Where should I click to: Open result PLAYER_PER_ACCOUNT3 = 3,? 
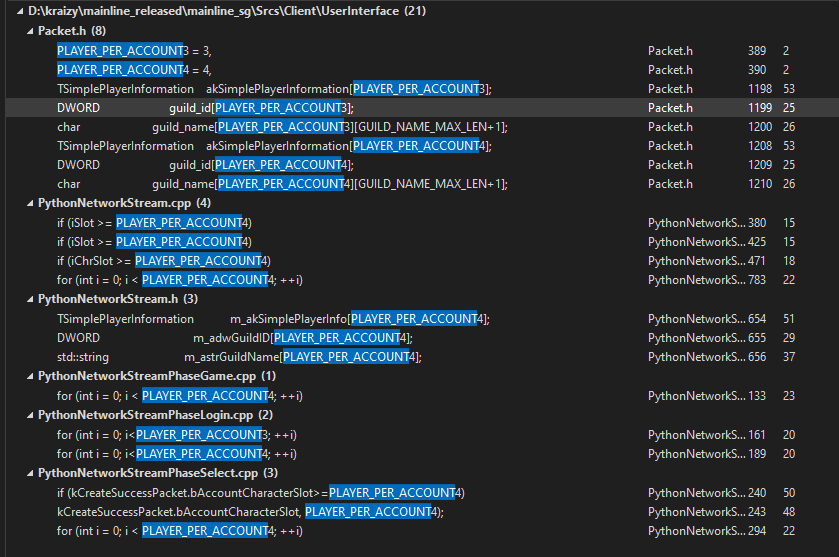click(x=134, y=51)
